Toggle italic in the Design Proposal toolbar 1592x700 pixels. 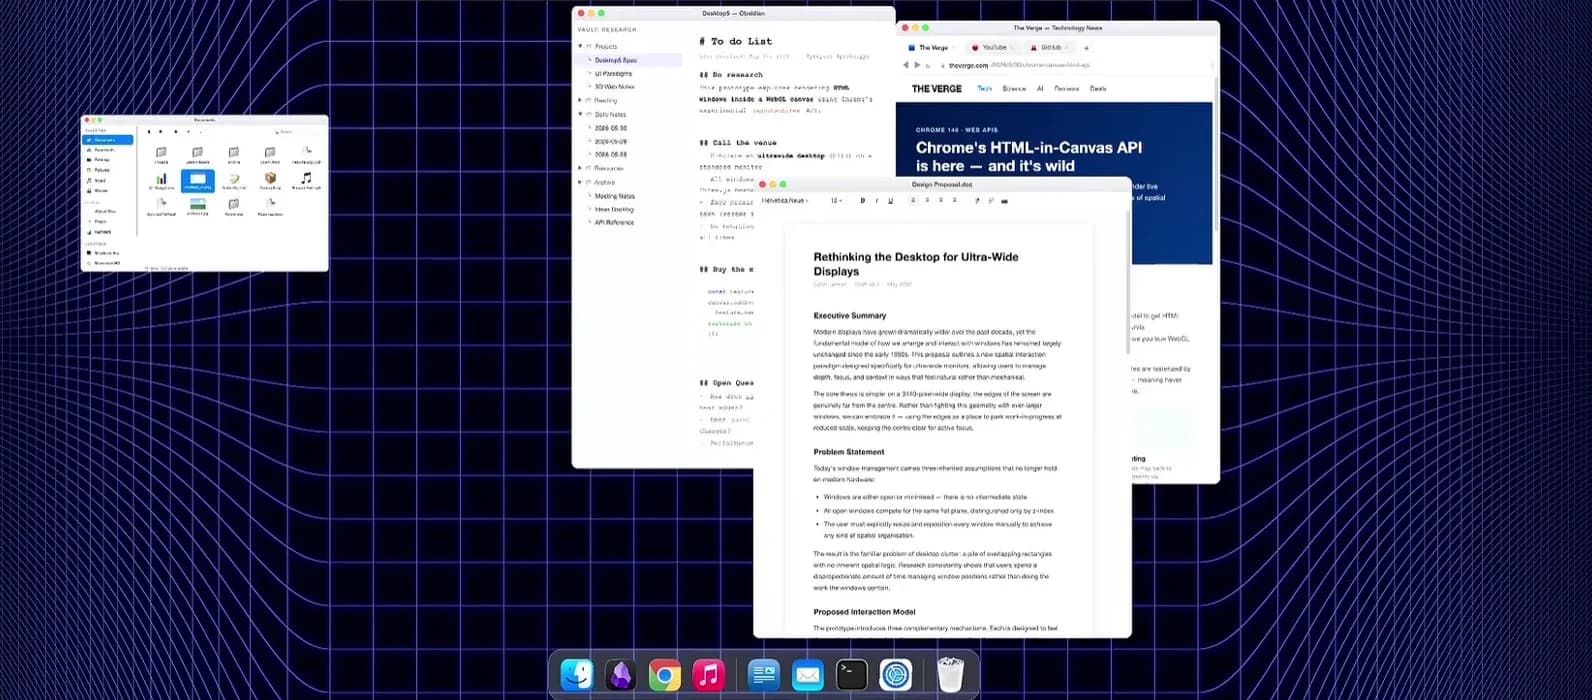point(877,201)
